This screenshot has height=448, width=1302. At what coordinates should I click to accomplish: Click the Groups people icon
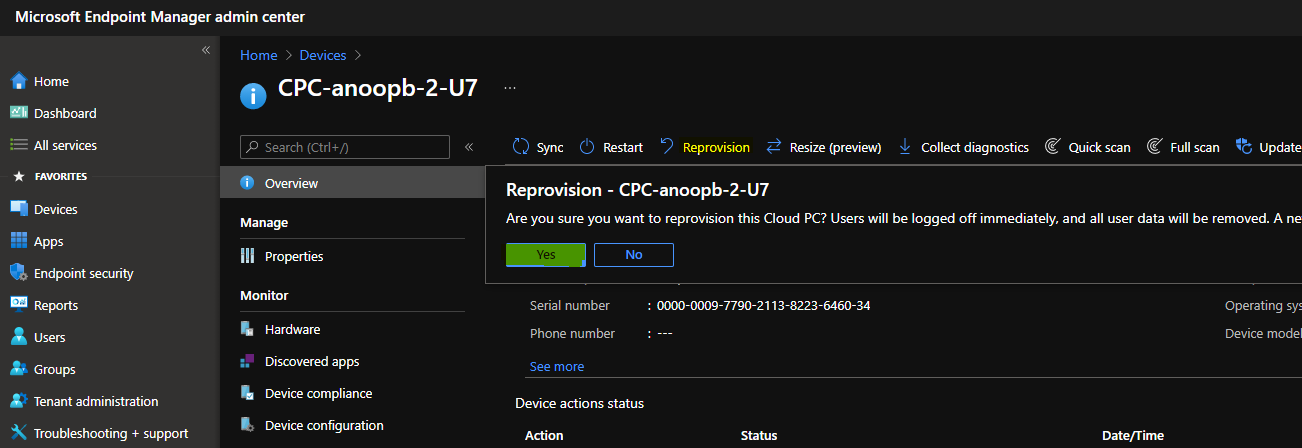tap(18, 369)
